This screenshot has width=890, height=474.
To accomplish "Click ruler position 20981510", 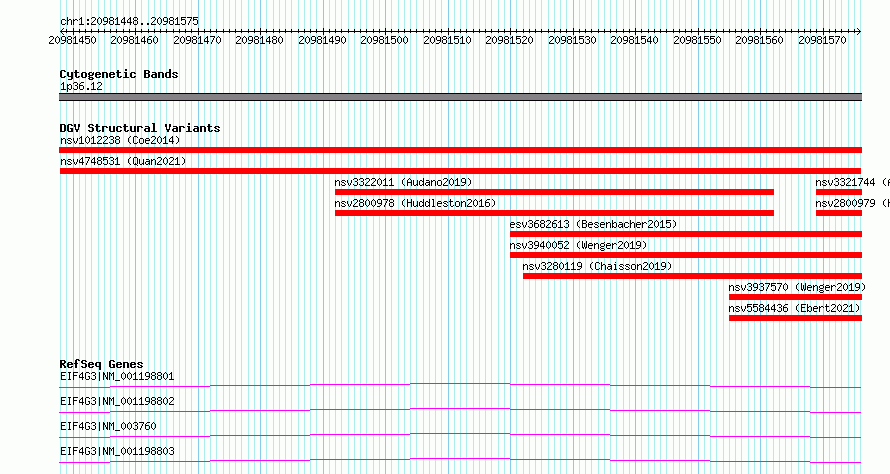I will click(447, 40).
